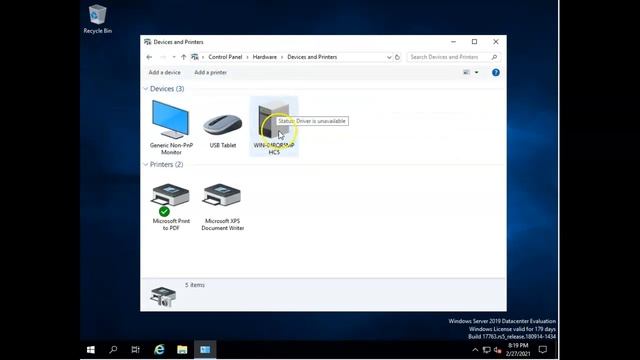Click the change view icon in toolbar

click(x=466, y=73)
